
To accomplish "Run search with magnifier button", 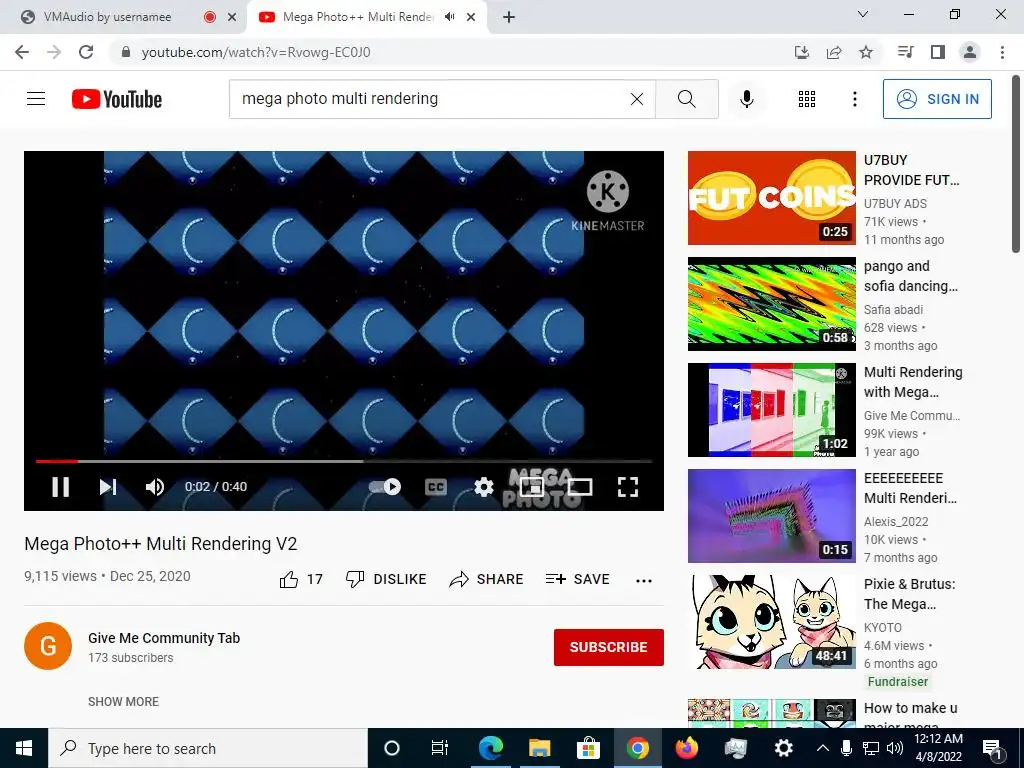I will 686,99.
